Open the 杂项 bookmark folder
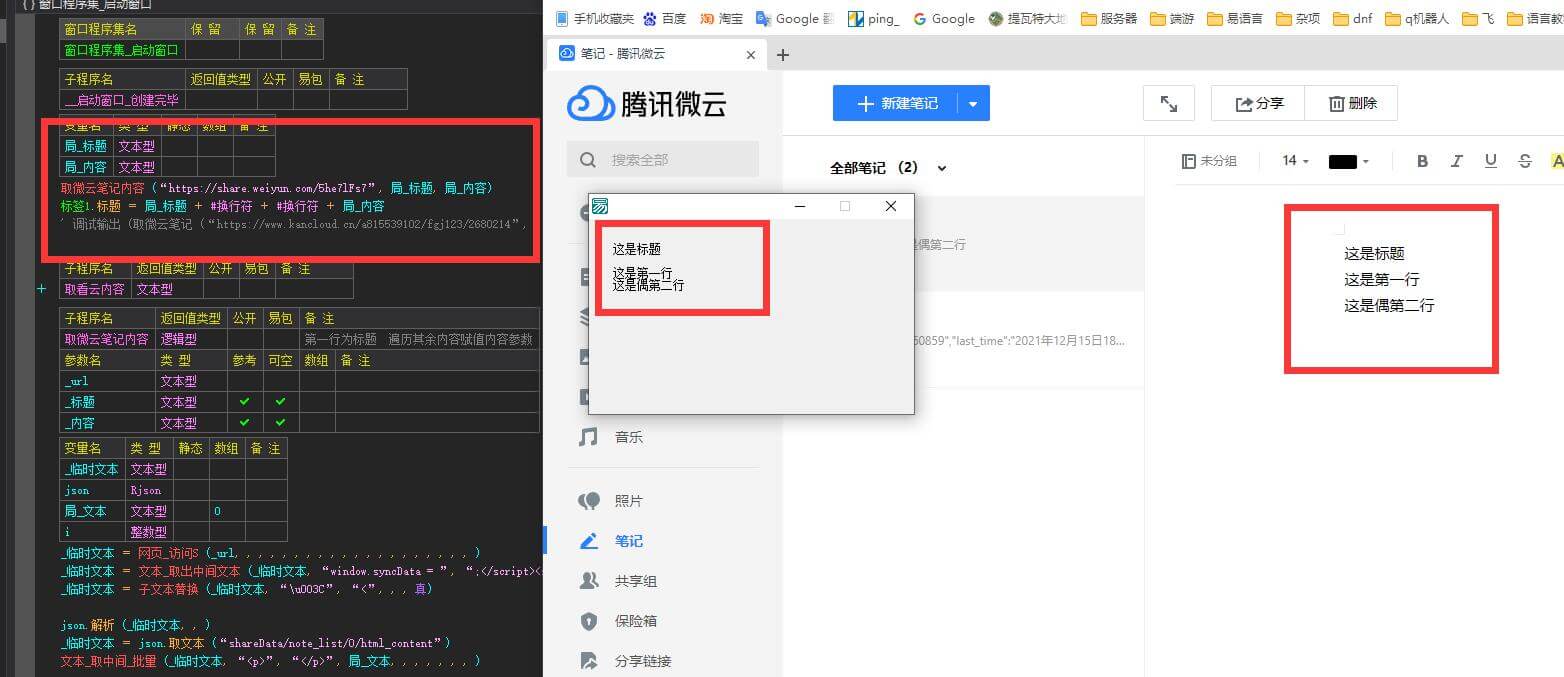 (x=1297, y=18)
